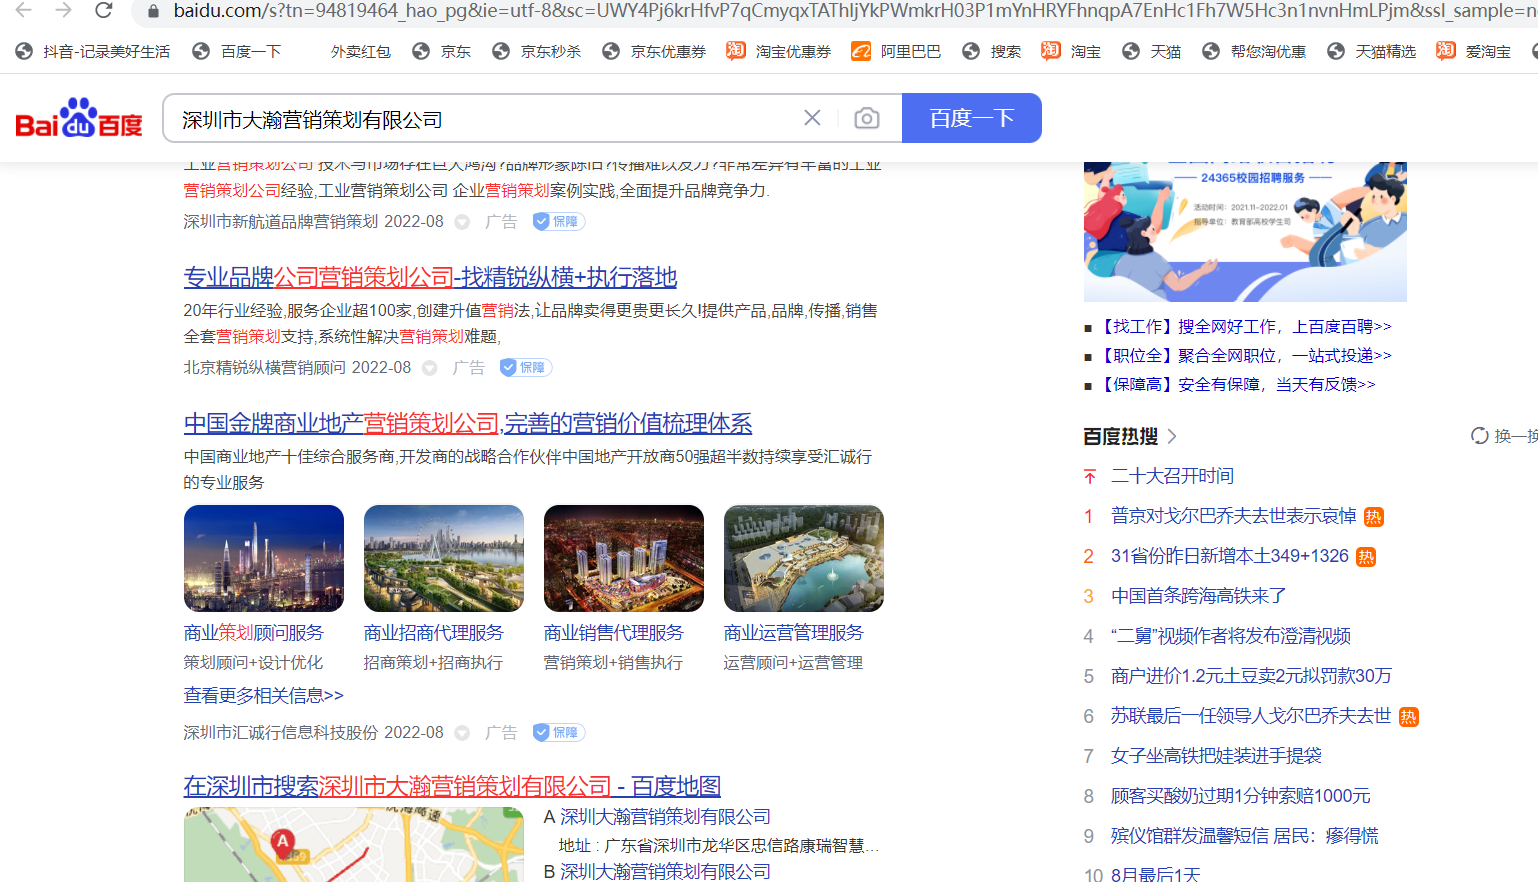This screenshot has width=1538, height=882.
Task: Open the 中国金牌商业地产营销策划公司 result
Action: (x=467, y=423)
